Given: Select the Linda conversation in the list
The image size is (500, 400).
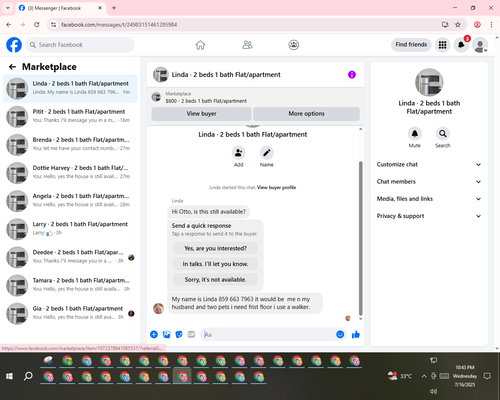Looking at the screenshot, I should (x=70, y=89).
